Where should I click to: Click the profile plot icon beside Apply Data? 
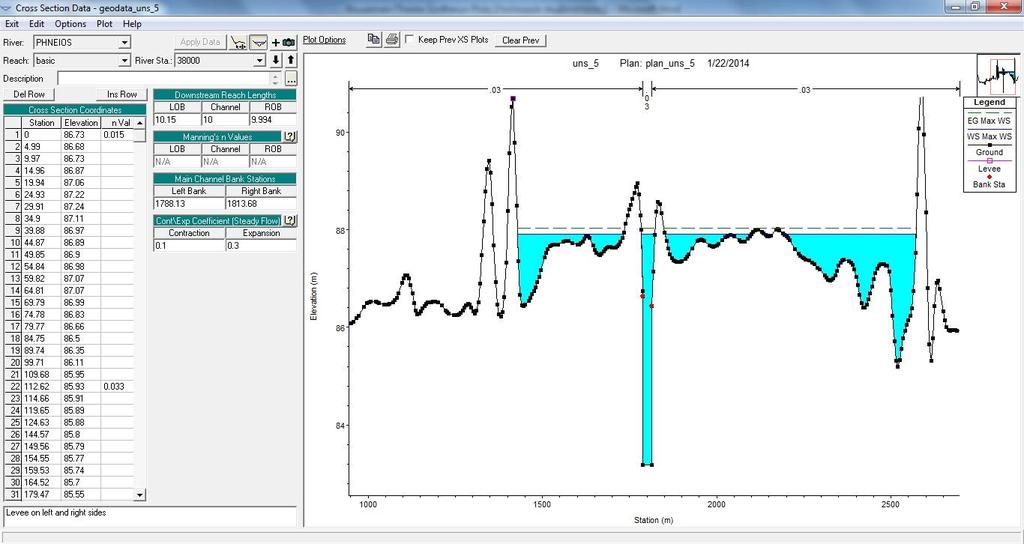[x=239, y=42]
